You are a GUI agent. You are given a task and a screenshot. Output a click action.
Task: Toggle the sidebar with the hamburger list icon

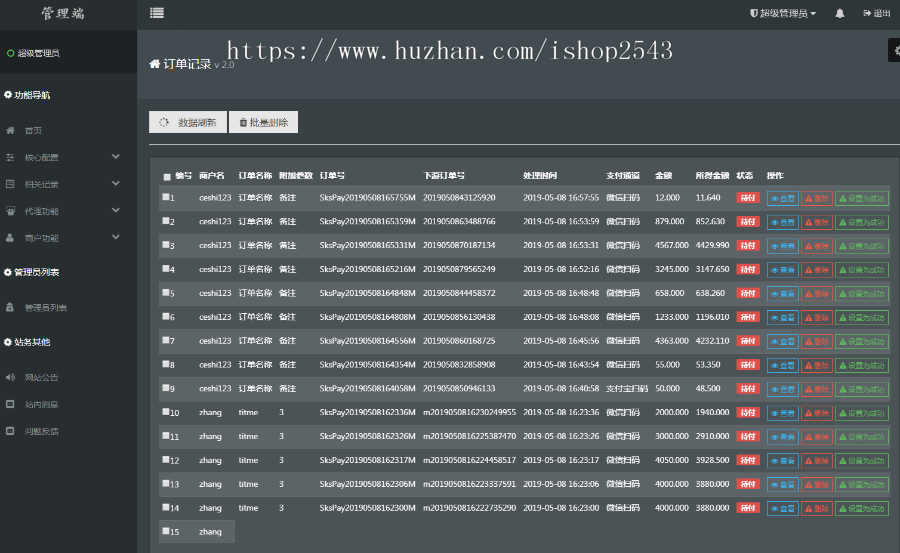point(157,13)
